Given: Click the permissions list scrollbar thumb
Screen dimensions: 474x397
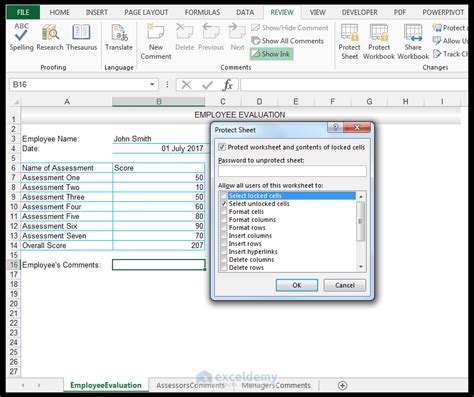Looking at the screenshot, I should coord(361,221).
